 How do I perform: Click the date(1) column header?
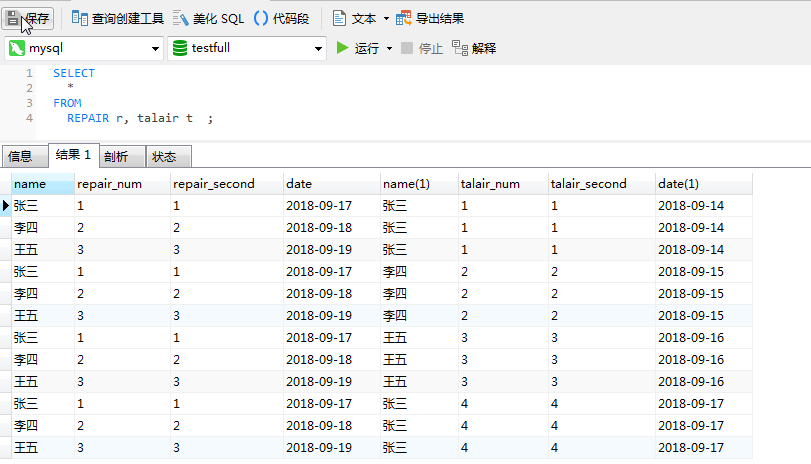point(704,184)
